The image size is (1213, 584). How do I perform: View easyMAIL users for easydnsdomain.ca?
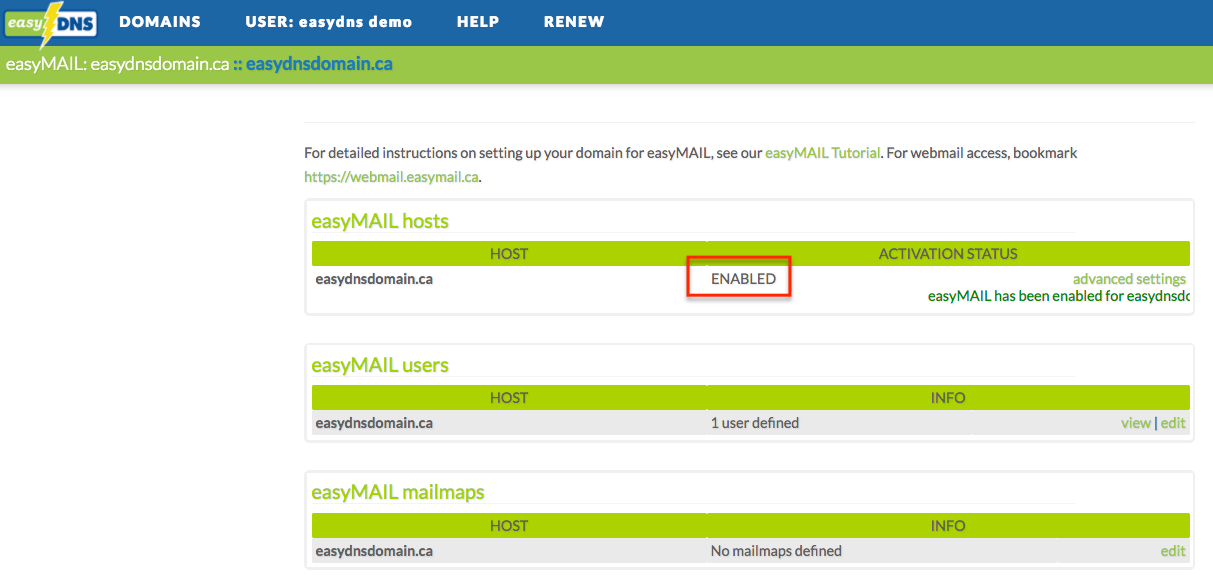(x=1136, y=423)
